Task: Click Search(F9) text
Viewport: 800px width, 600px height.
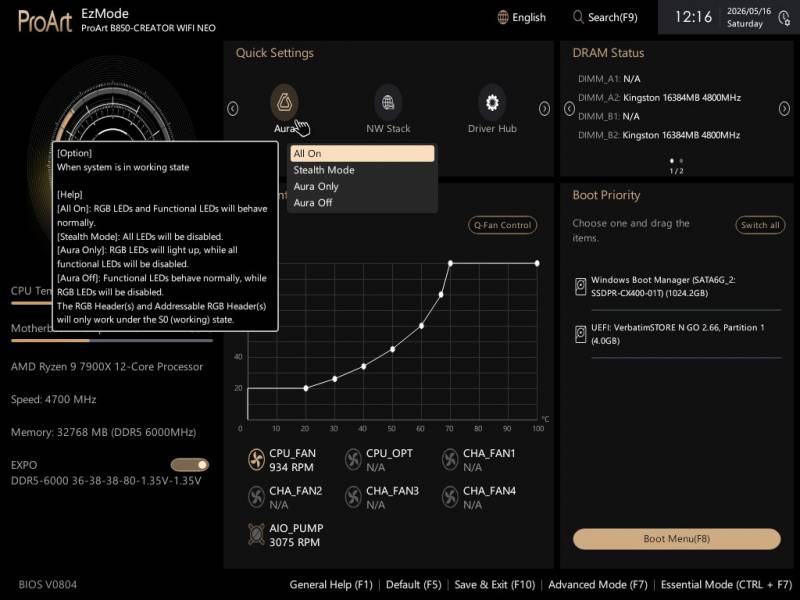Action: tap(613, 17)
